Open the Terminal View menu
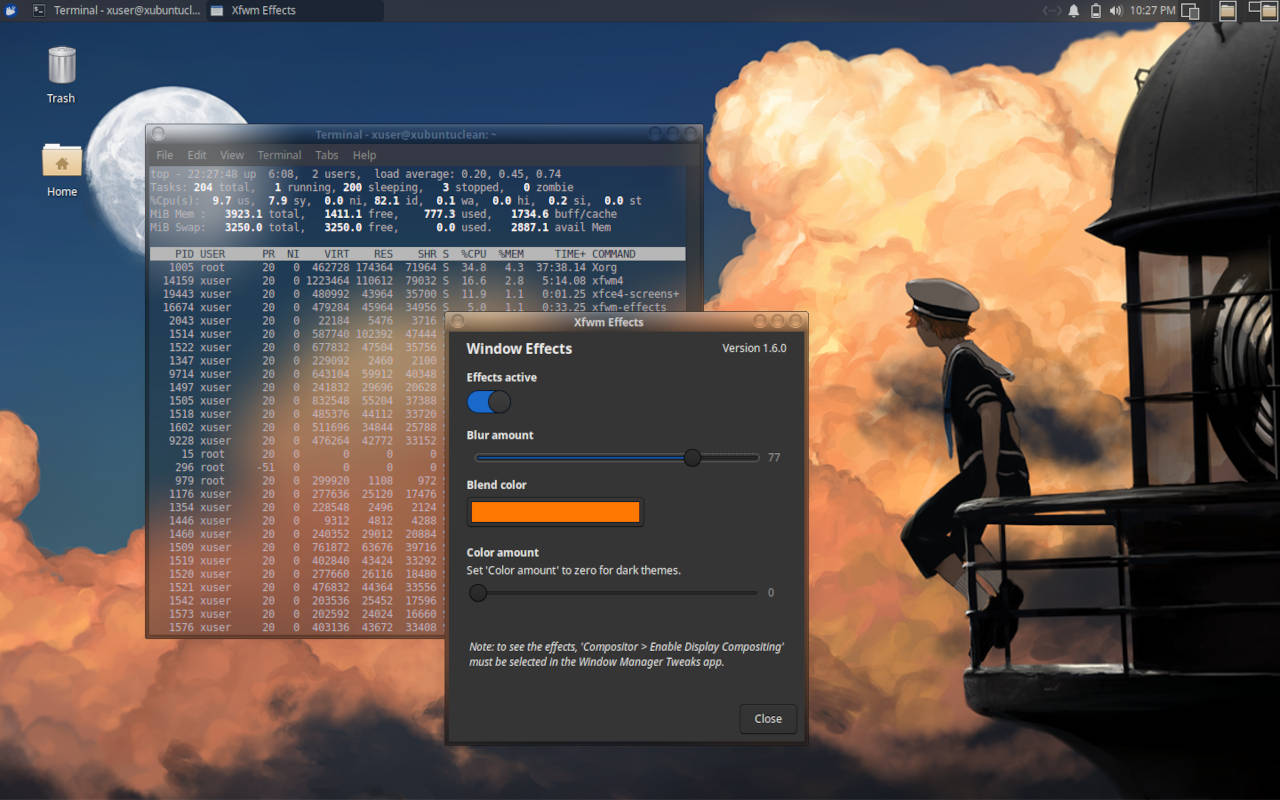The height and width of the screenshot is (800, 1280). click(x=232, y=155)
